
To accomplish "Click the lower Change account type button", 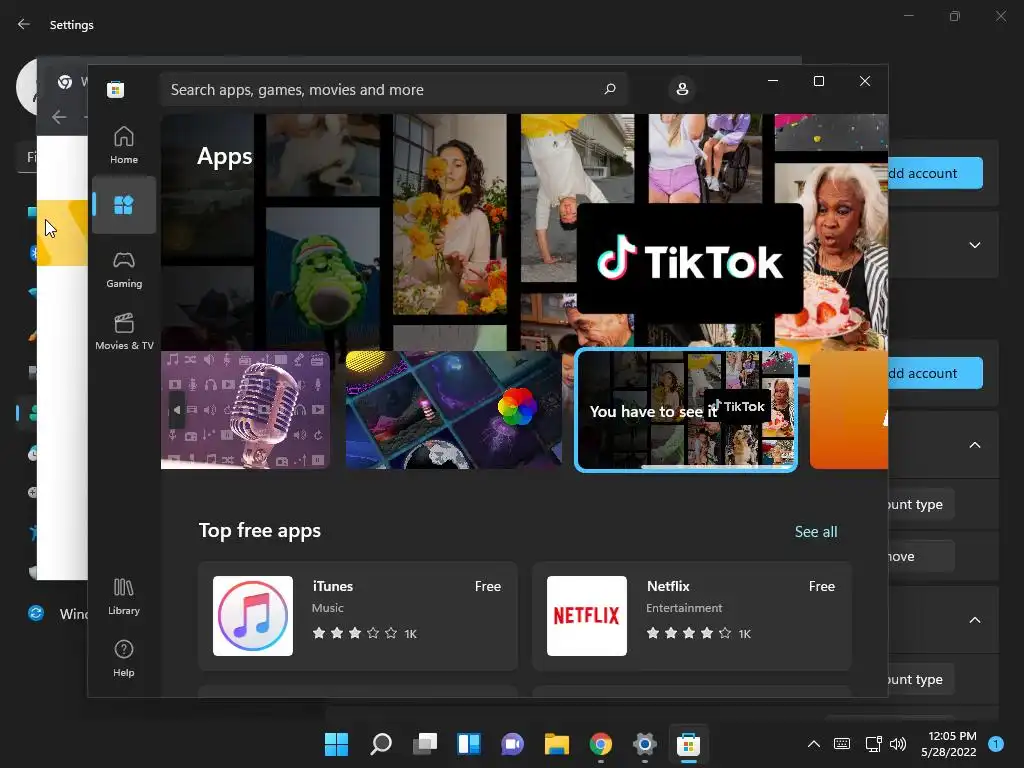I will click(921, 679).
